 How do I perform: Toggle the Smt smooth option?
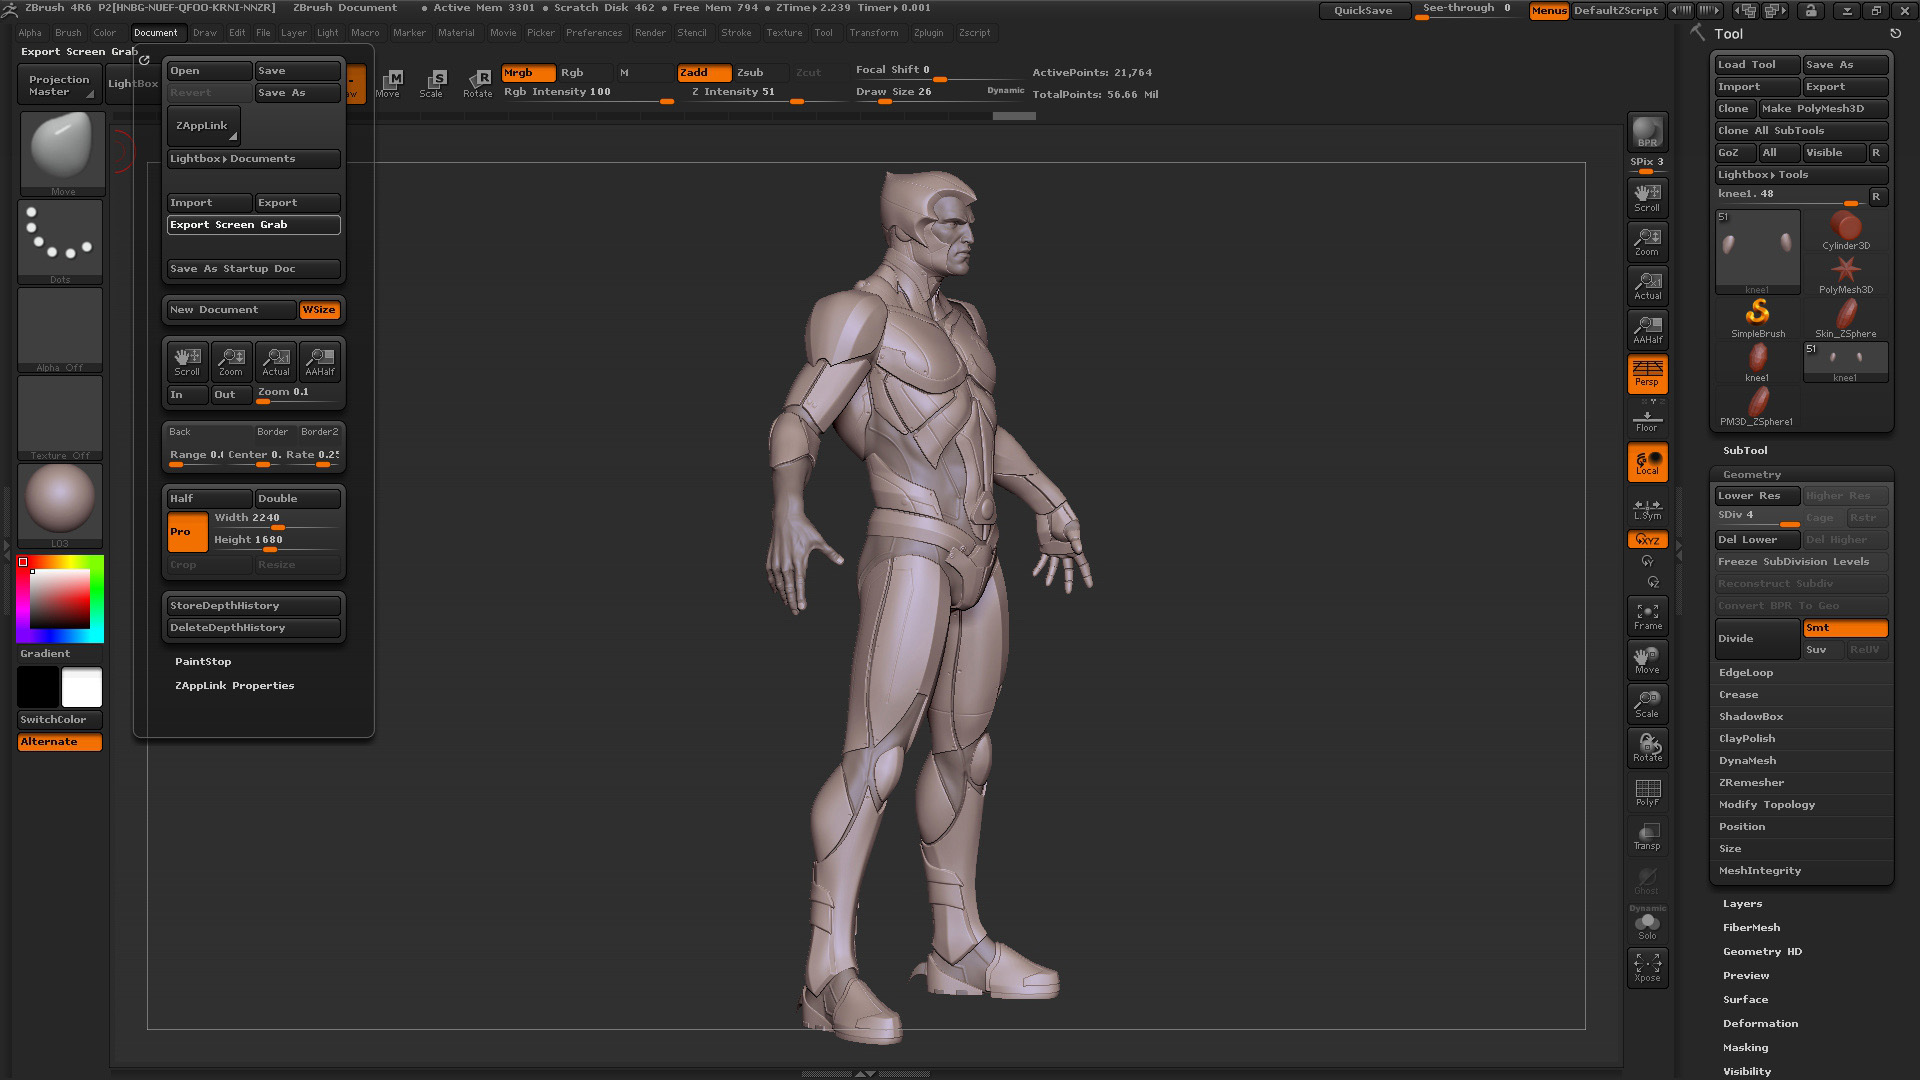coord(1845,628)
